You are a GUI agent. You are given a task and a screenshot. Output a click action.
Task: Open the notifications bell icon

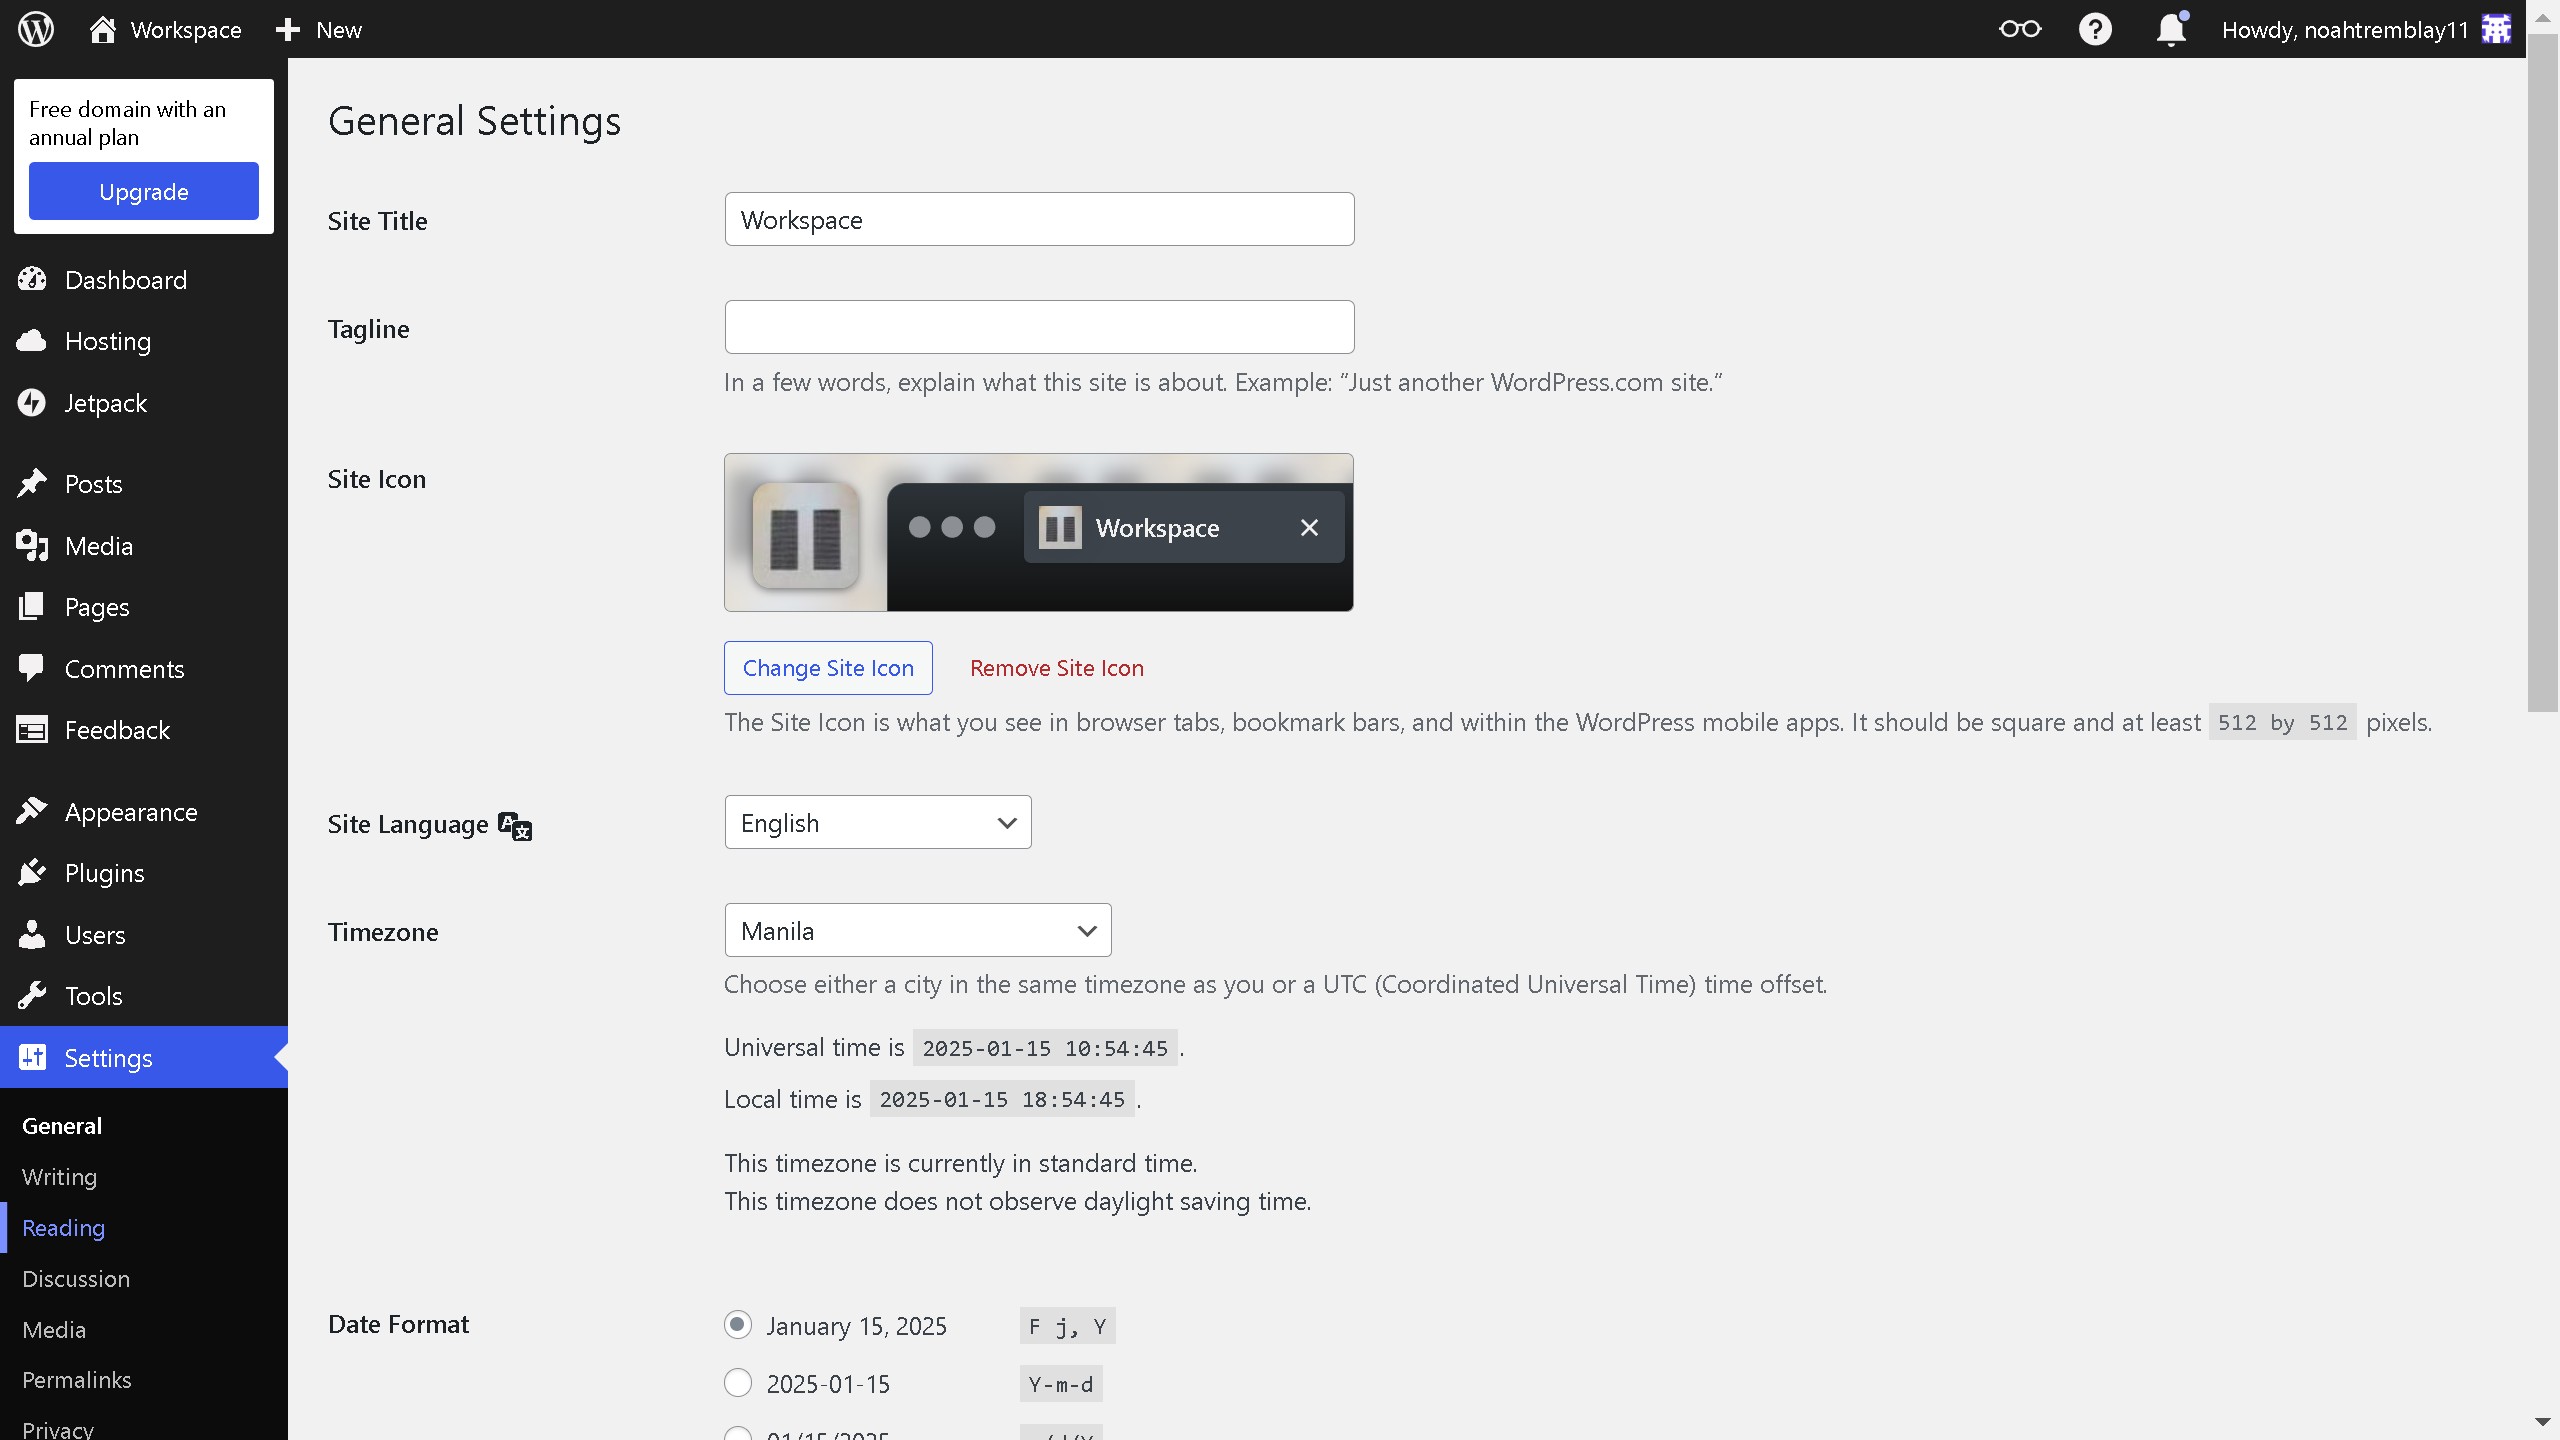(2171, 29)
